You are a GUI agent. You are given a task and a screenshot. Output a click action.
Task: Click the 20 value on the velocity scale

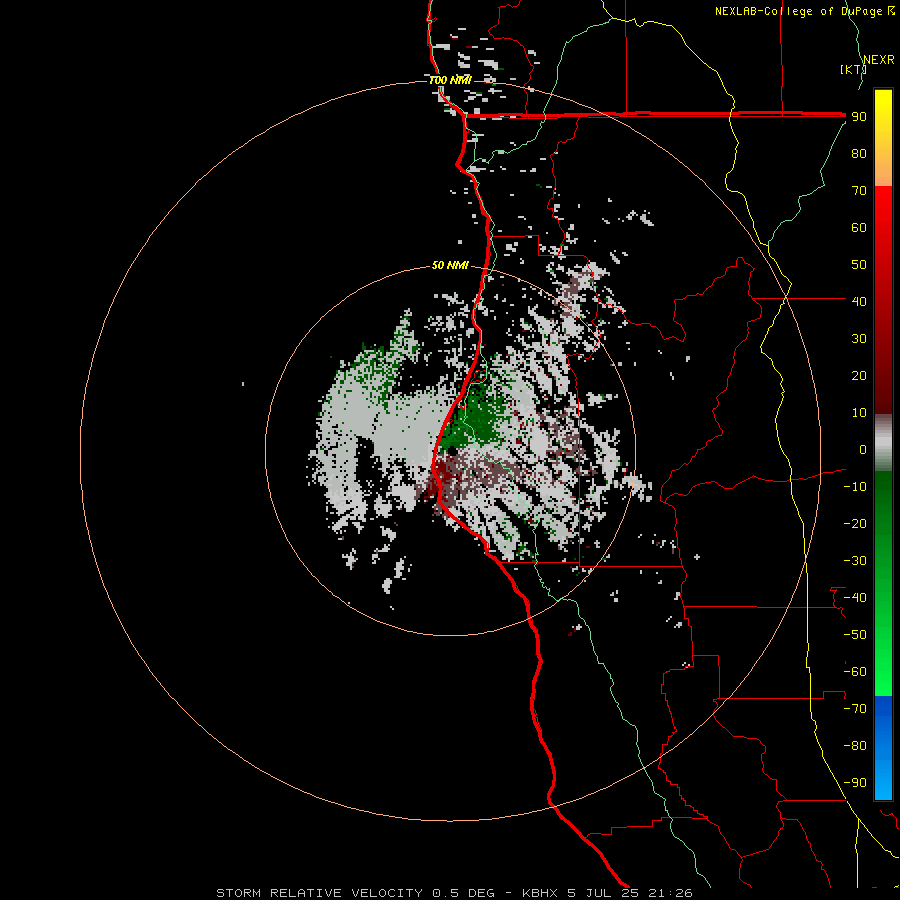click(859, 375)
